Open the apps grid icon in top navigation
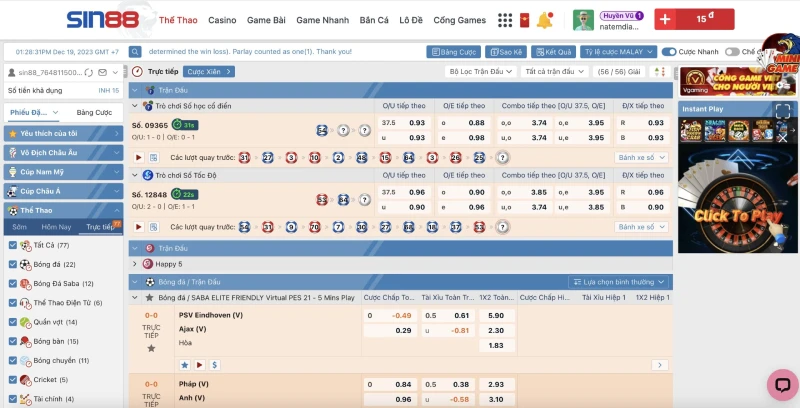The width and height of the screenshot is (800, 408). click(x=505, y=20)
